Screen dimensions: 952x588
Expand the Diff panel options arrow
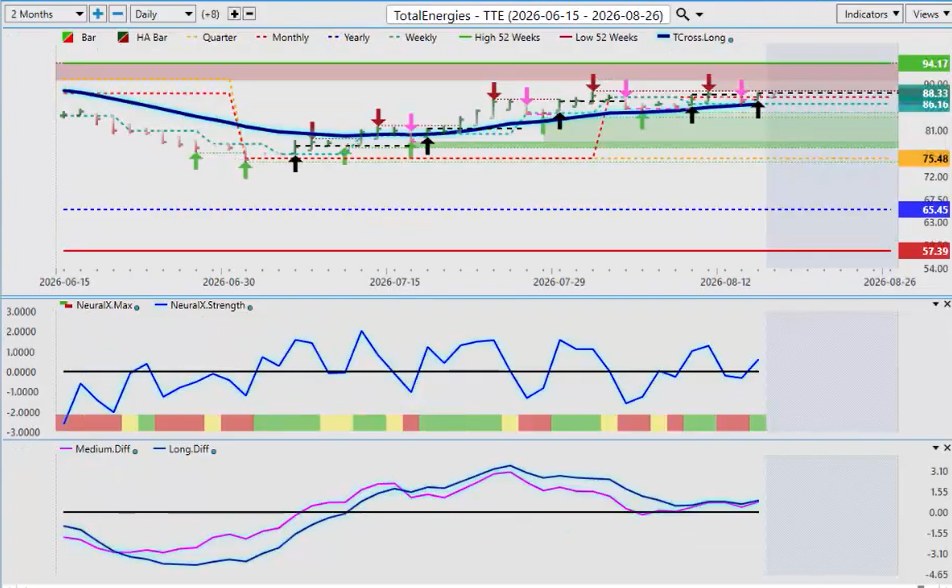[x=936, y=448]
